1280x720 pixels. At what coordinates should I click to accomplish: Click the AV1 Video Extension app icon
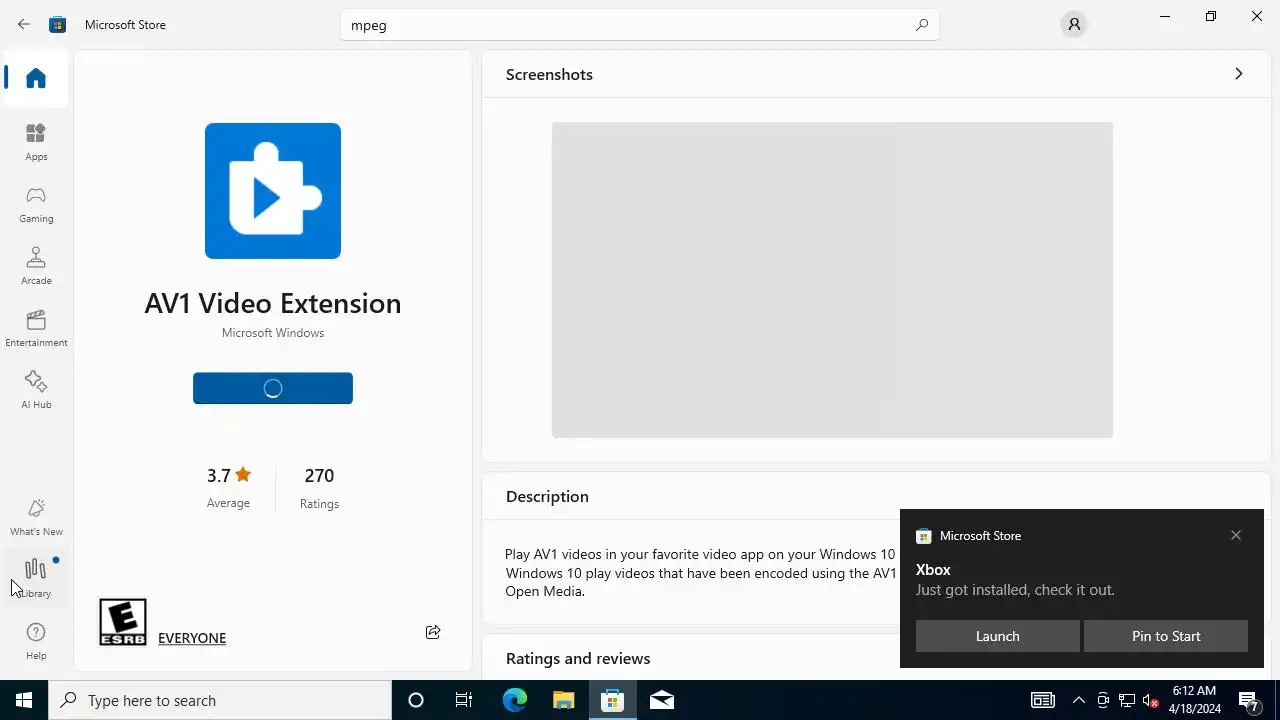click(x=273, y=191)
